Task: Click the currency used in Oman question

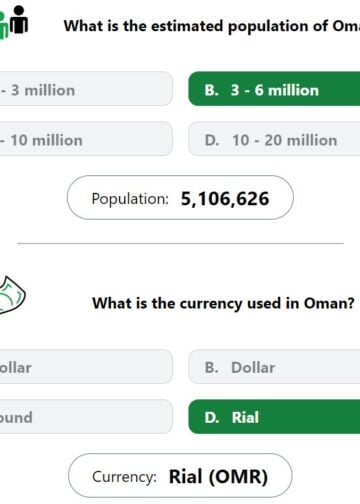Action: [223, 303]
